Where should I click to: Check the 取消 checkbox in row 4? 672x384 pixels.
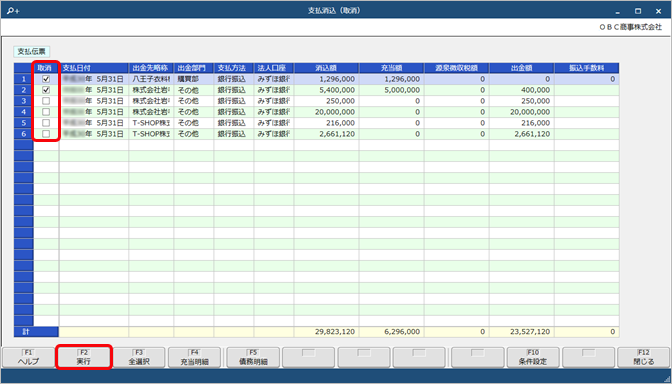tap(46, 112)
